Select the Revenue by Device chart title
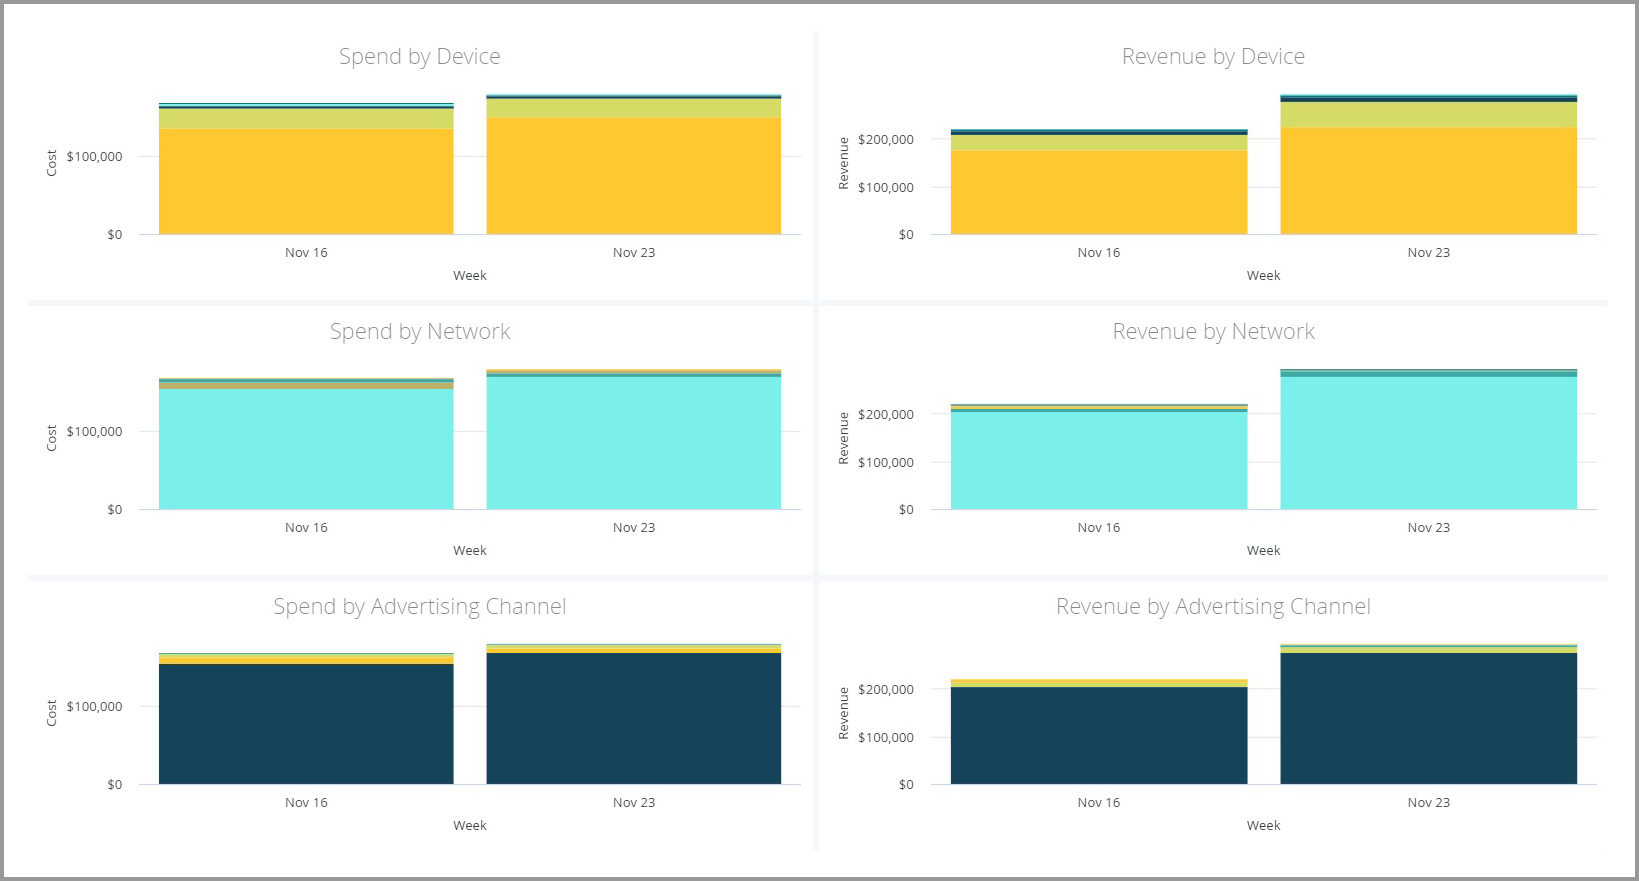This screenshot has width=1639, height=881. click(x=1213, y=57)
